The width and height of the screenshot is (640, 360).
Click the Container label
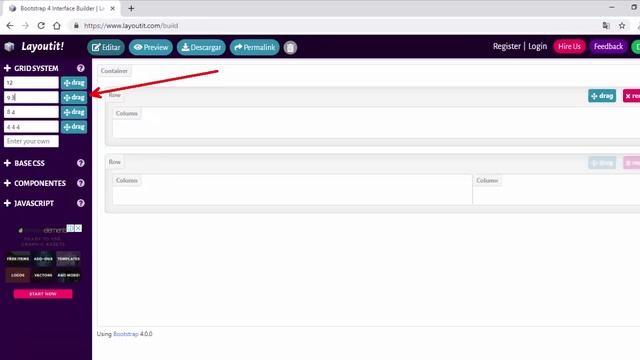(114, 71)
